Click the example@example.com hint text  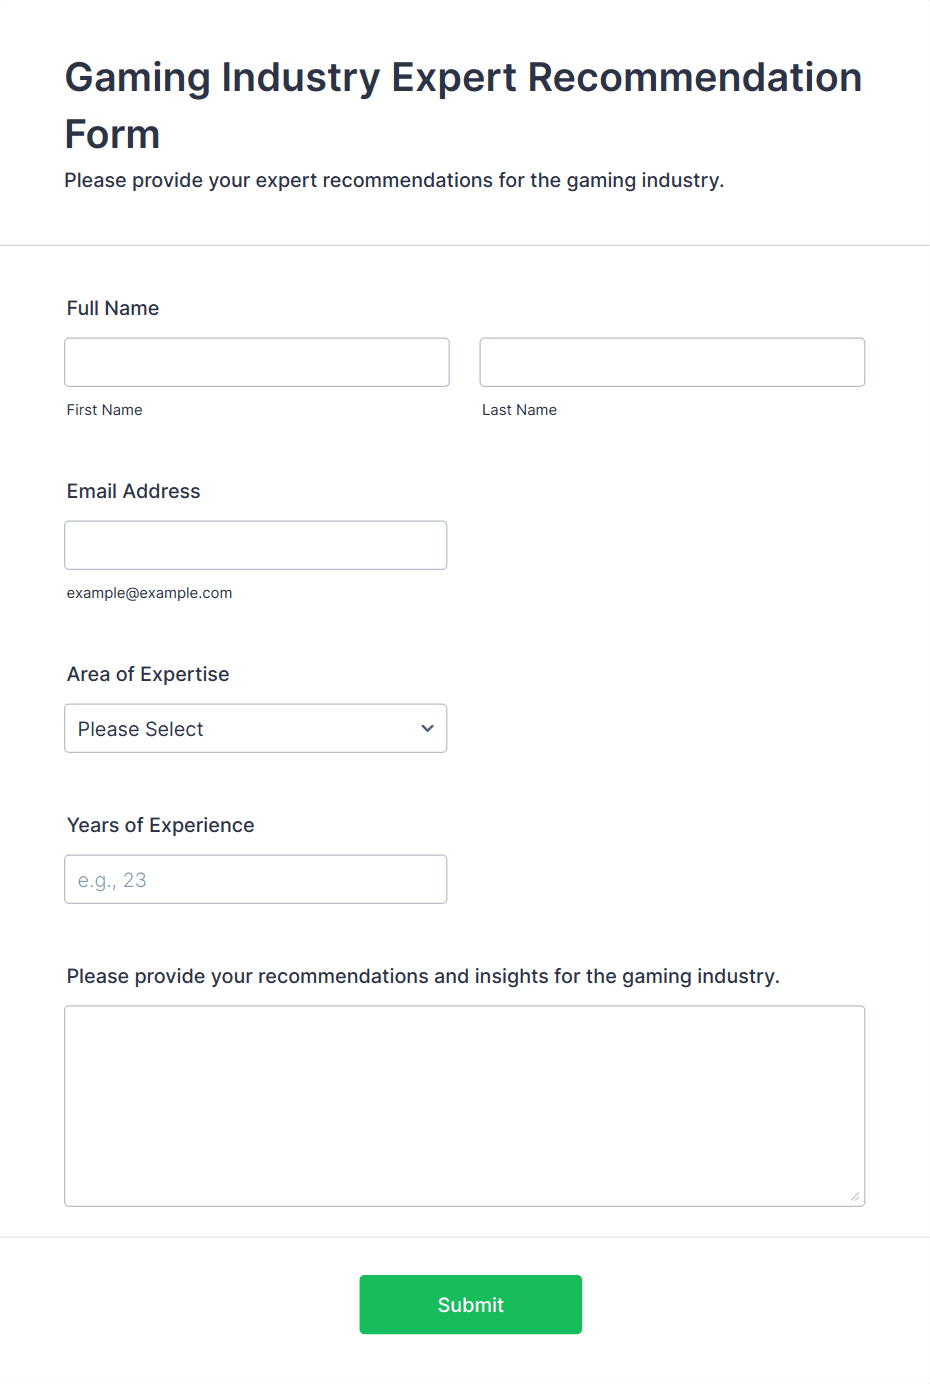coord(150,593)
